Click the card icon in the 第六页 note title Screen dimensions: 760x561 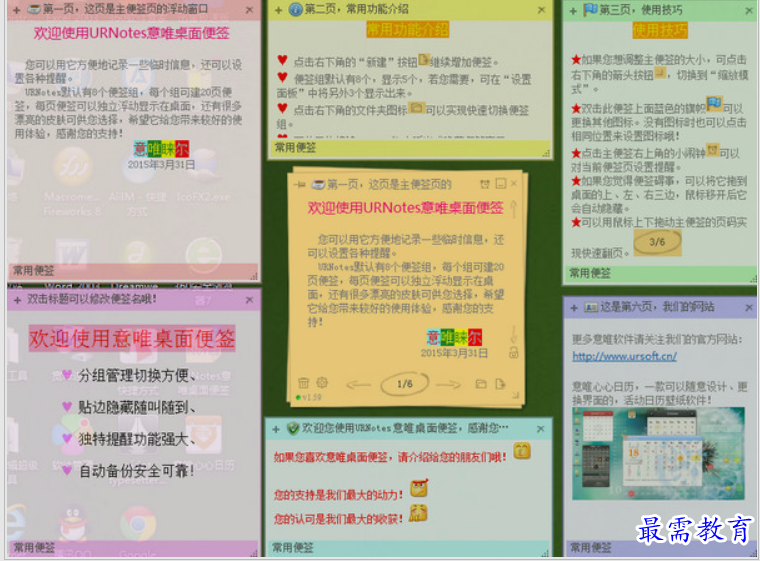[591, 307]
